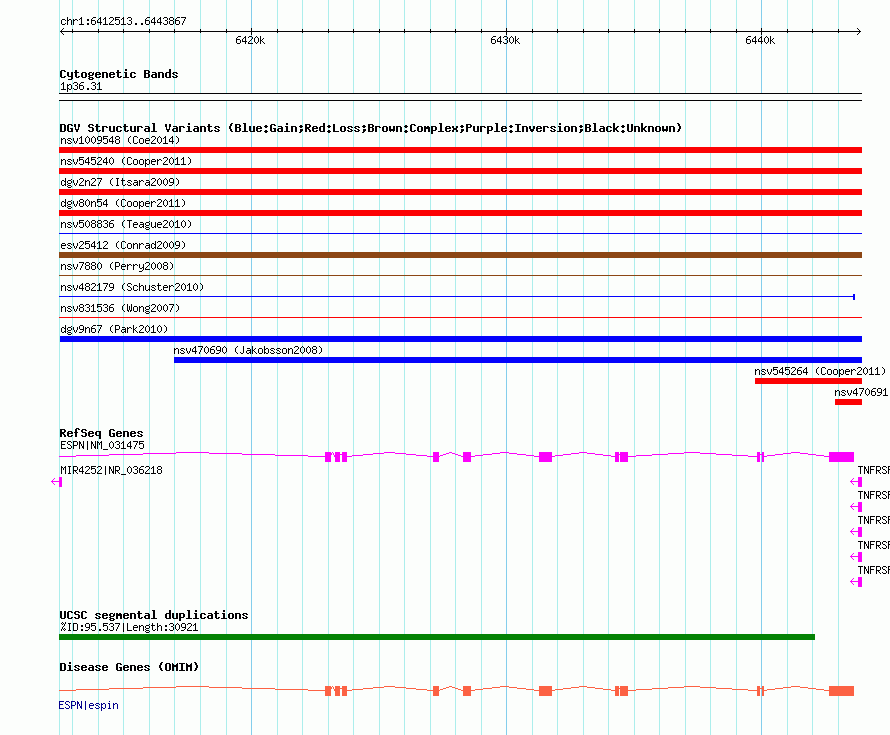Viewport: 890px width, 735px height.
Task: Click the chr1:6412513..6443867 coordinates label
Action: 123,22
